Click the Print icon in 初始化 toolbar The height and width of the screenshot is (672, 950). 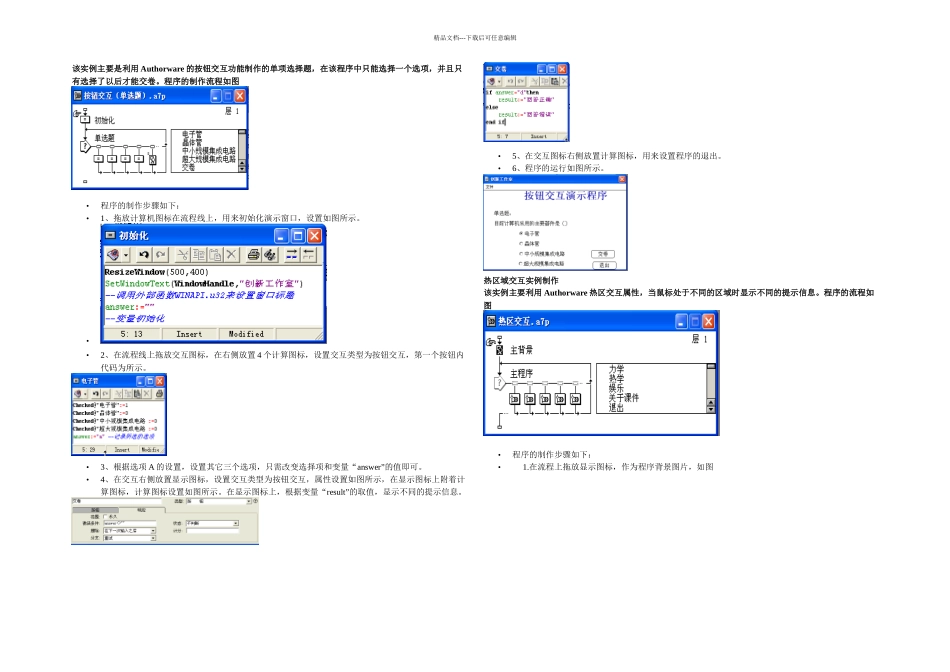(253, 254)
